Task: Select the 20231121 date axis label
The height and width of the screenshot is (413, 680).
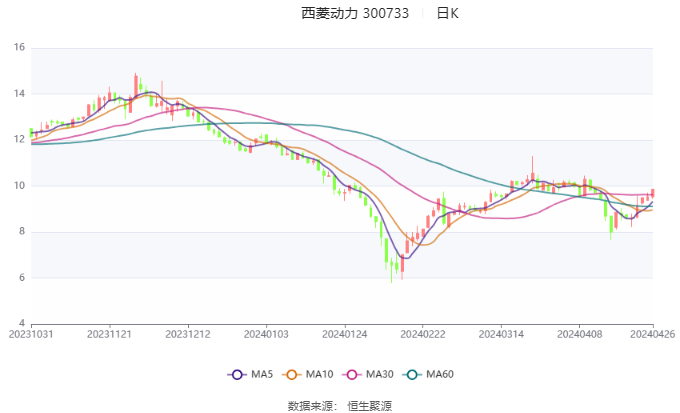Action: click(x=109, y=334)
